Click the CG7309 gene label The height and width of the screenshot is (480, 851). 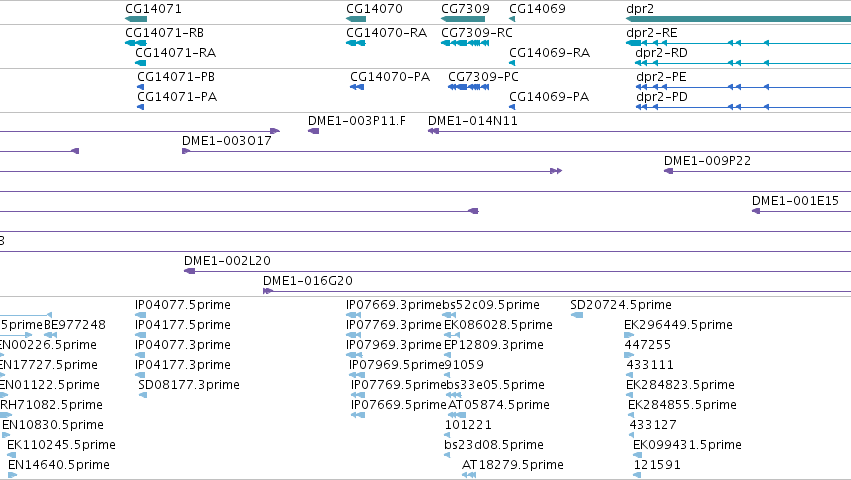465,9
